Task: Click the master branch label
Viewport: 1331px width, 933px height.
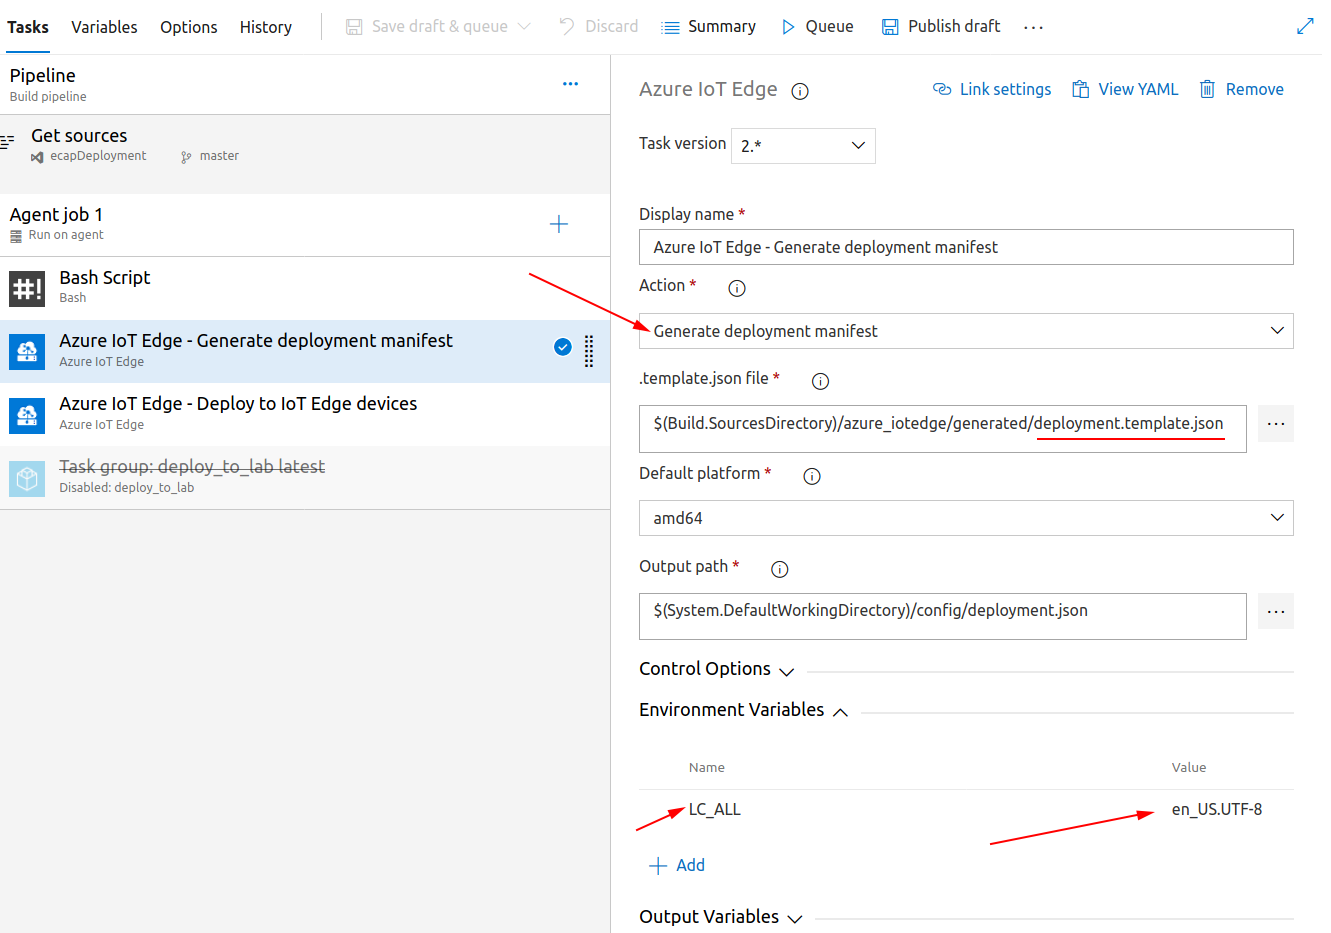Action: pos(219,156)
